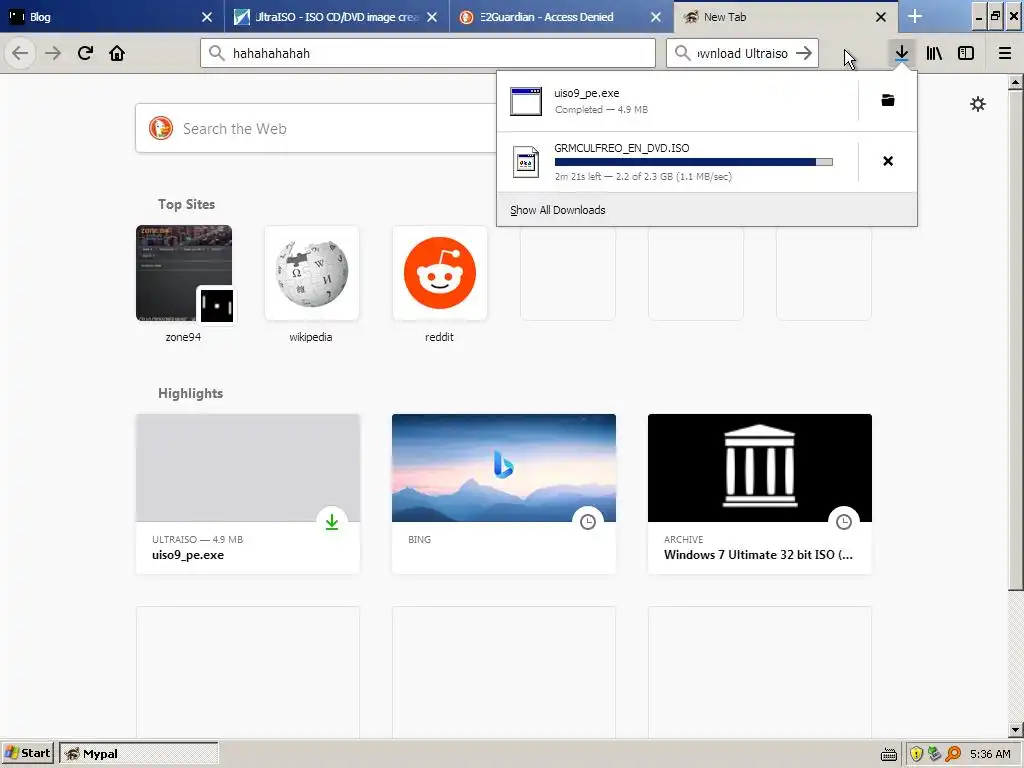
Task: Switch to the UltraISO tab
Action: pos(337,17)
